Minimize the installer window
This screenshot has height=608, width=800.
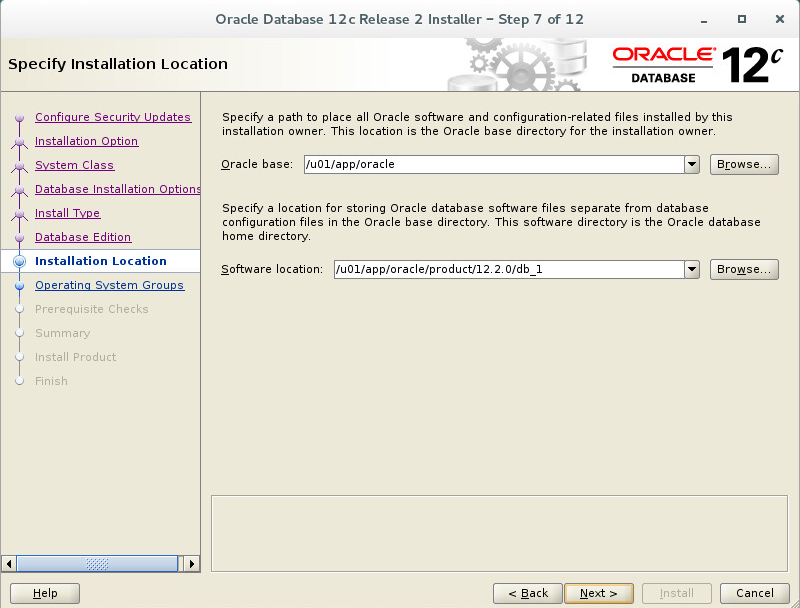coord(704,20)
